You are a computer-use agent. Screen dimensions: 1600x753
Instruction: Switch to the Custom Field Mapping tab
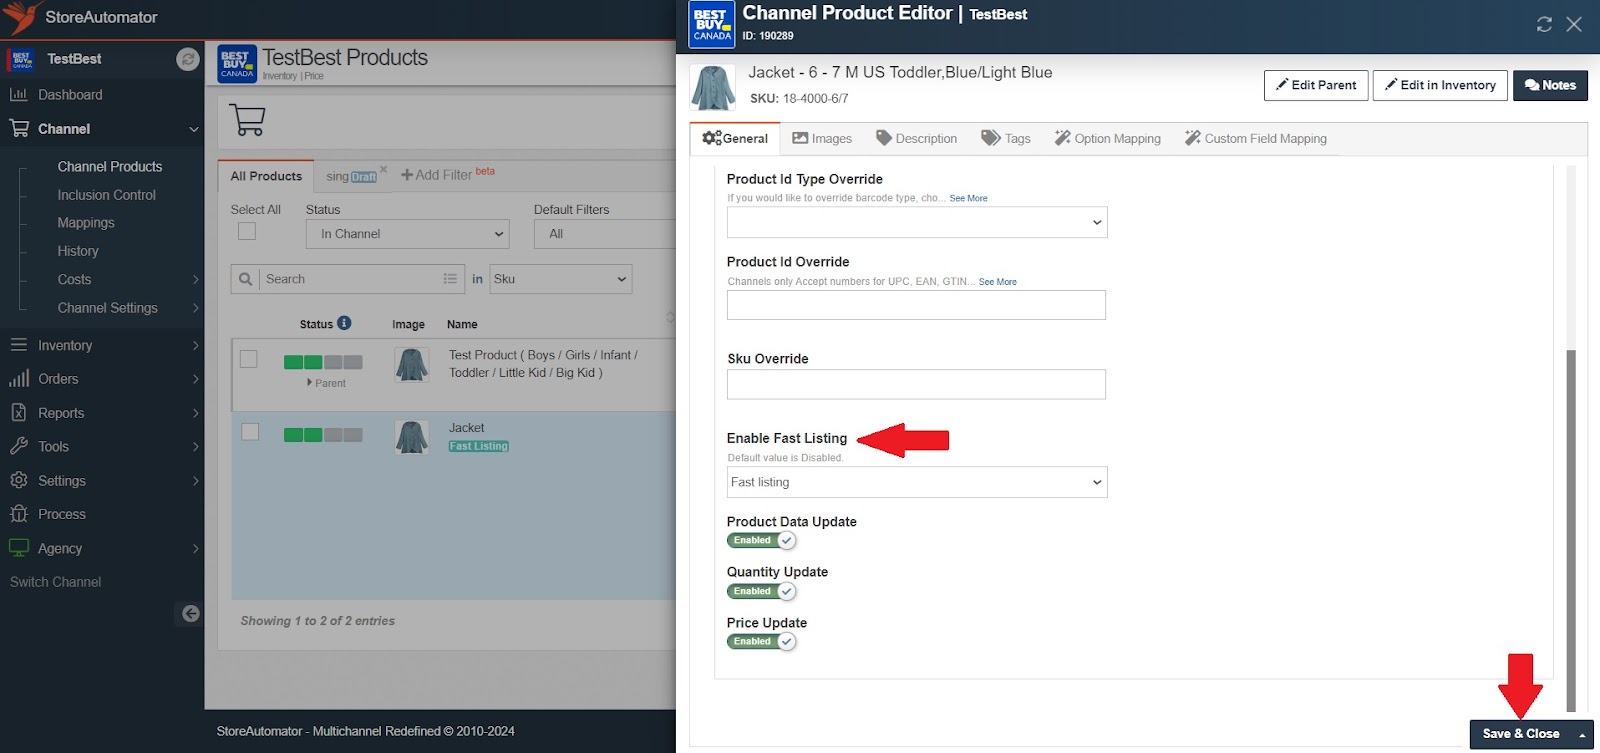[1256, 139]
